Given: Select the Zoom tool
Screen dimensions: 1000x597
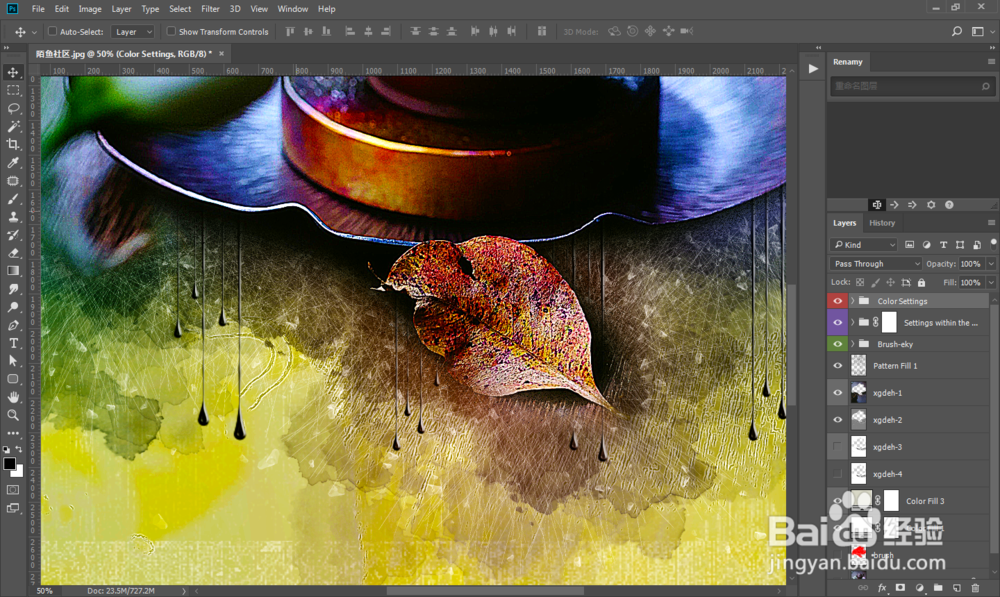Looking at the screenshot, I should click(x=13, y=415).
